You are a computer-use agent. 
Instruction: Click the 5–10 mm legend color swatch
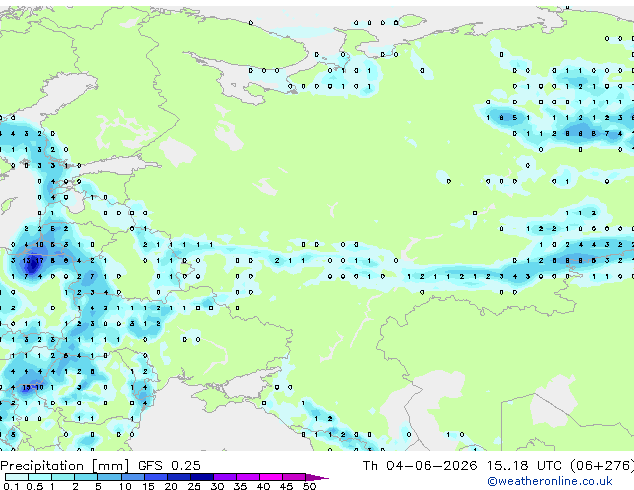109,477
